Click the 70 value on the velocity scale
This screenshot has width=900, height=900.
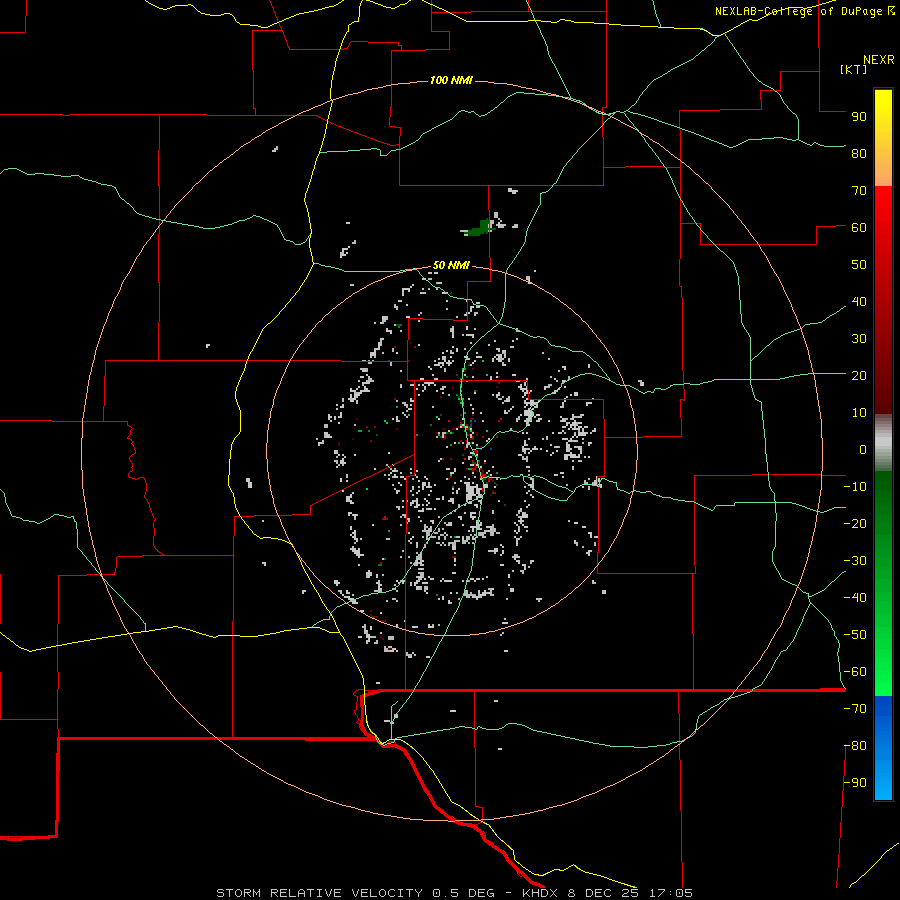coord(859,191)
